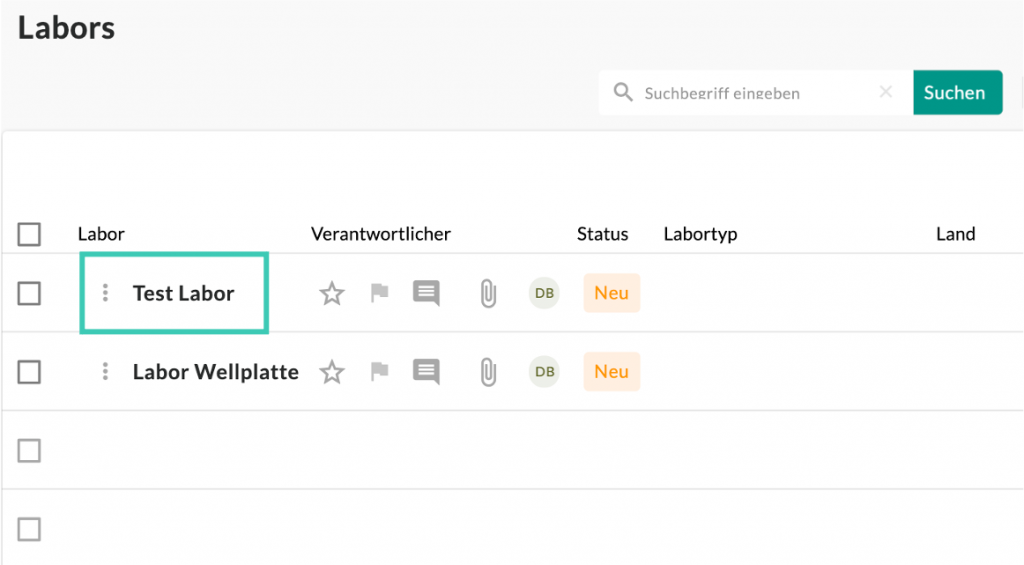Flag the Test Labor entry
This screenshot has width=1024, height=565.
click(x=379, y=294)
